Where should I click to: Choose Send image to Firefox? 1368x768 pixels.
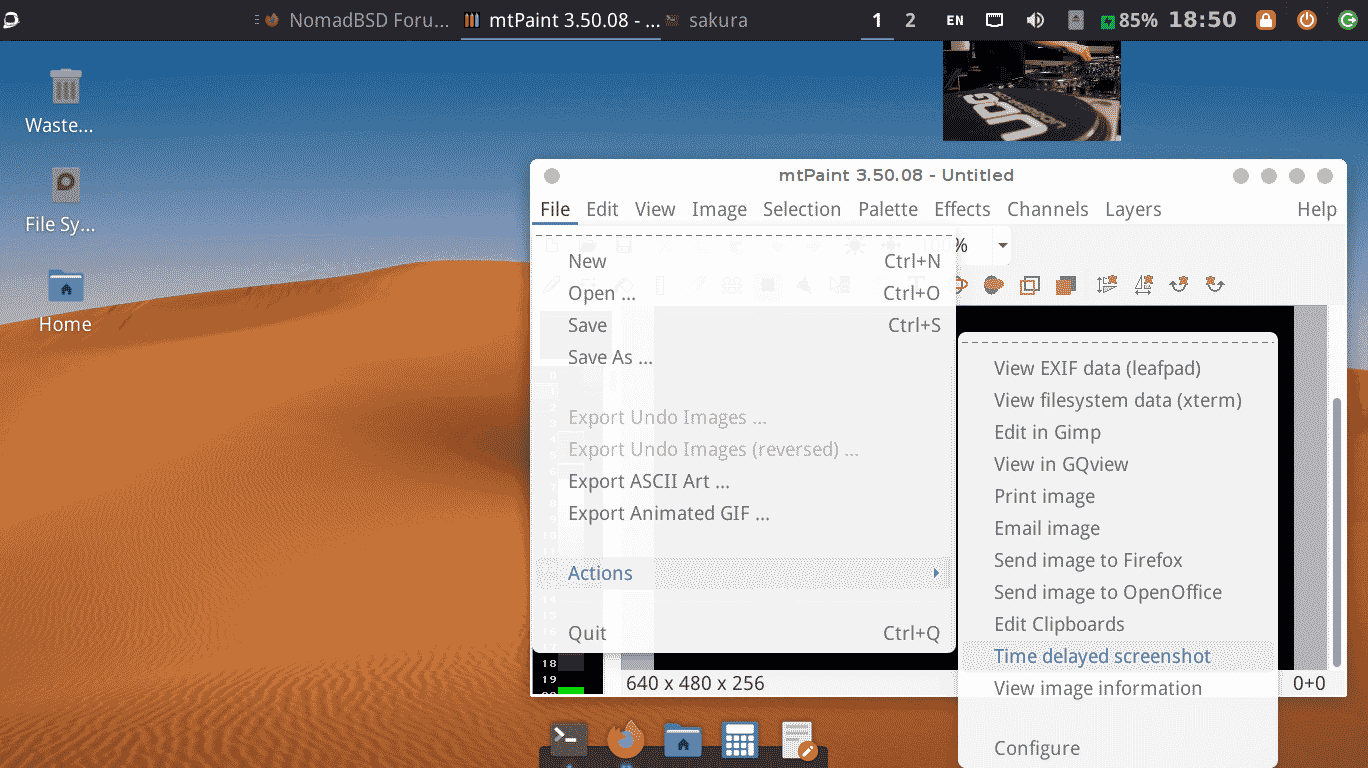coord(1118,560)
